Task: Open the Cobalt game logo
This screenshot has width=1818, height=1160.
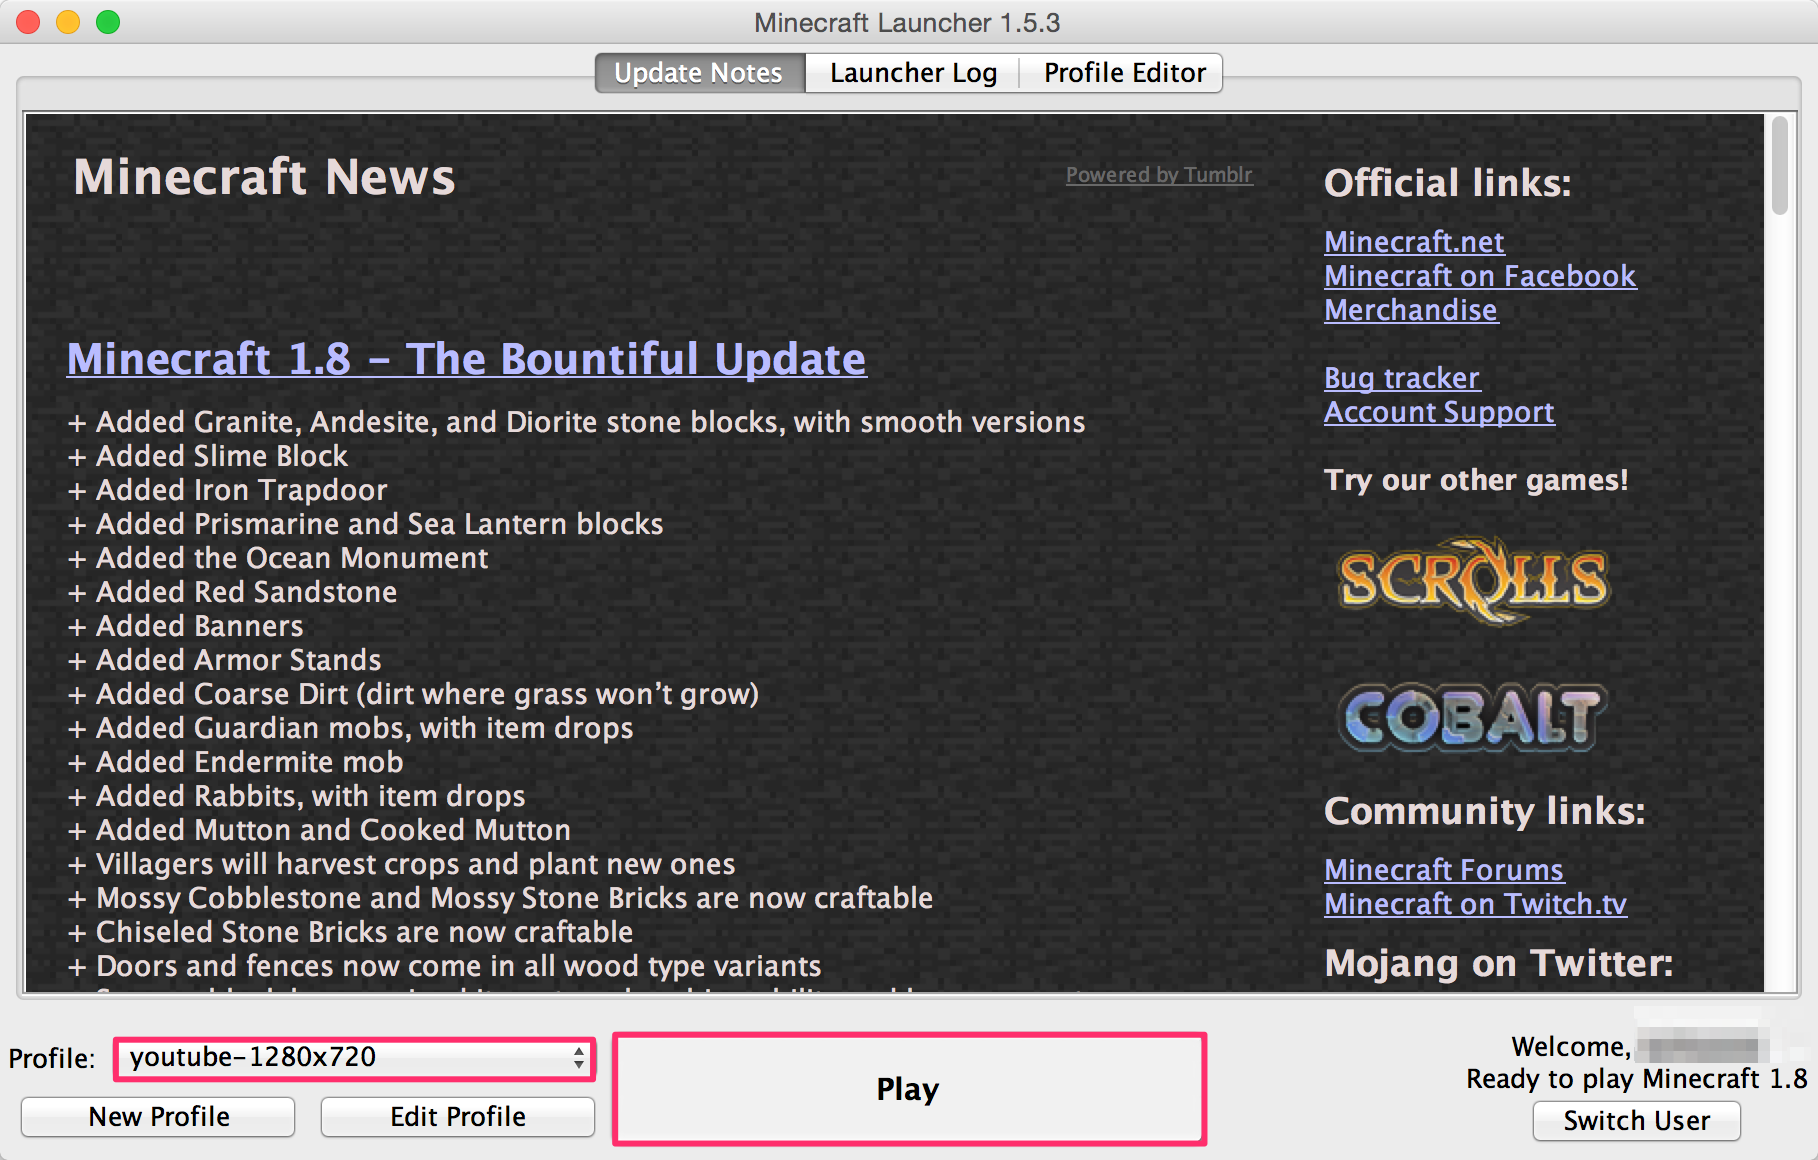Action: click(x=1472, y=717)
